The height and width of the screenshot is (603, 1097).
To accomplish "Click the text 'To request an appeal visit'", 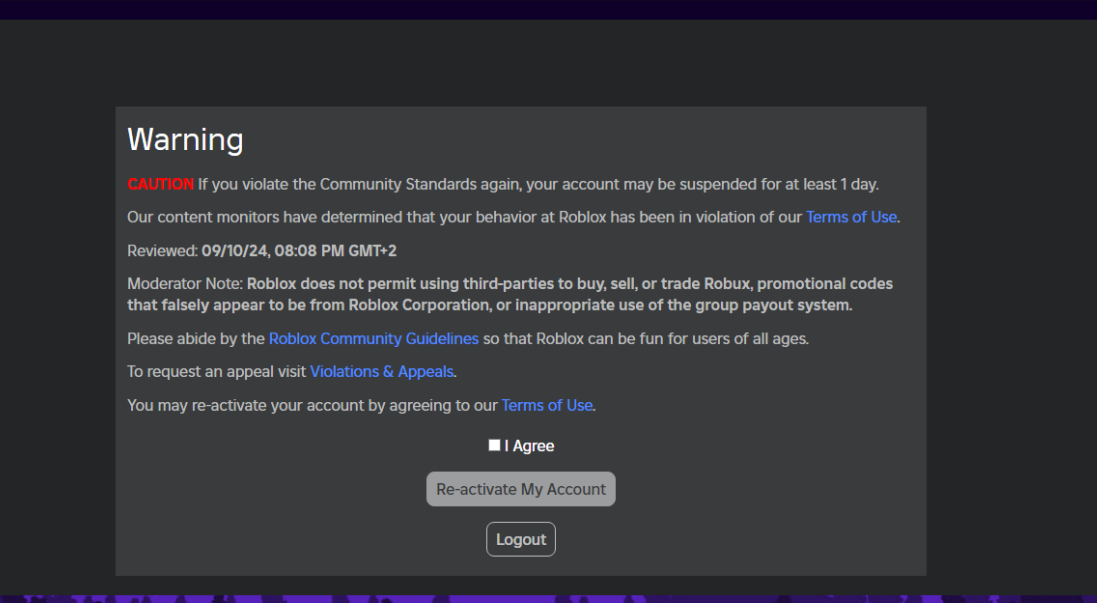I will [217, 371].
